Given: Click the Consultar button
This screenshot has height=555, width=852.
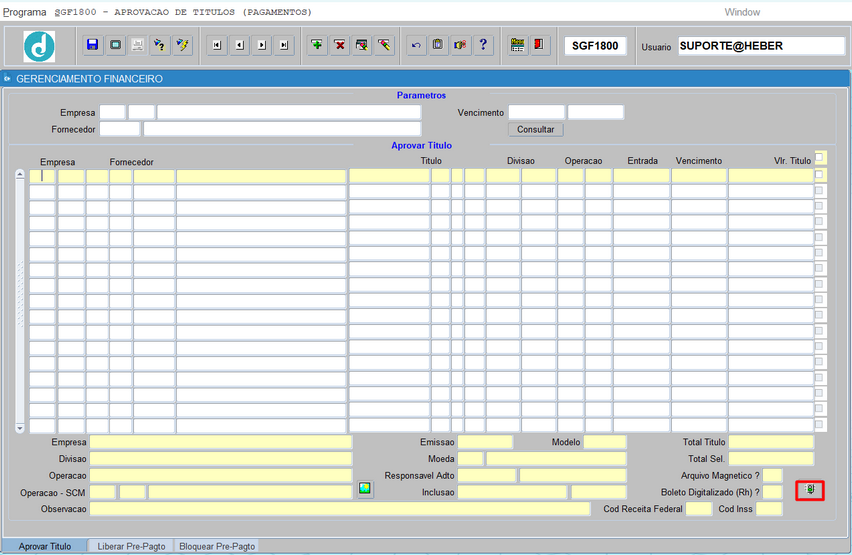Looking at the screenshot, I should 536,129.
